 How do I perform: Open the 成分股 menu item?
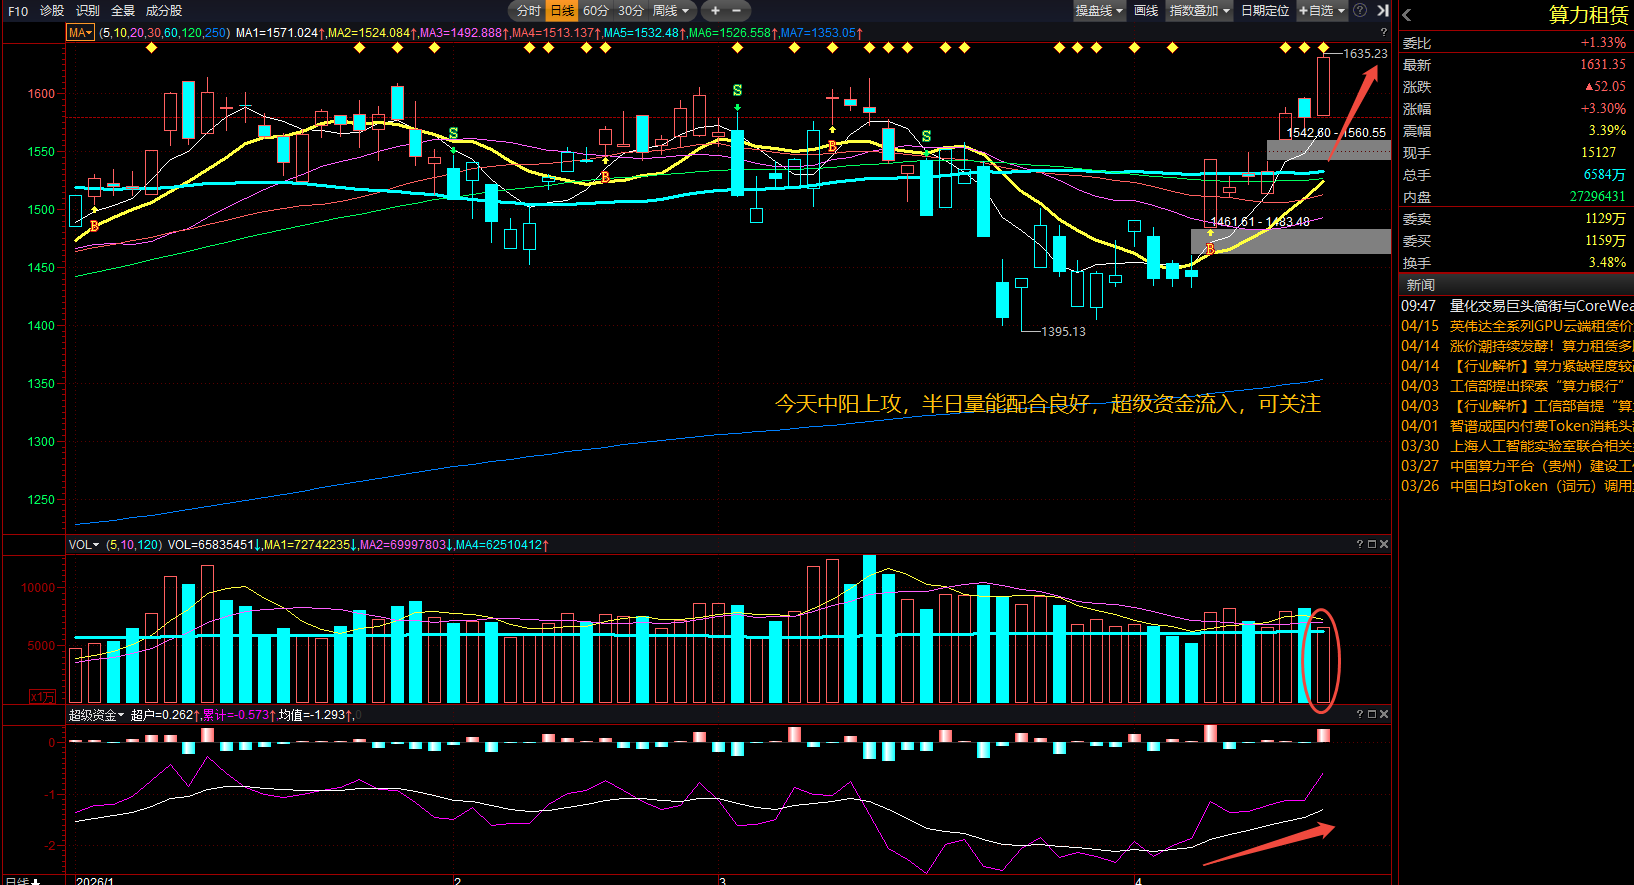(164, 11)
